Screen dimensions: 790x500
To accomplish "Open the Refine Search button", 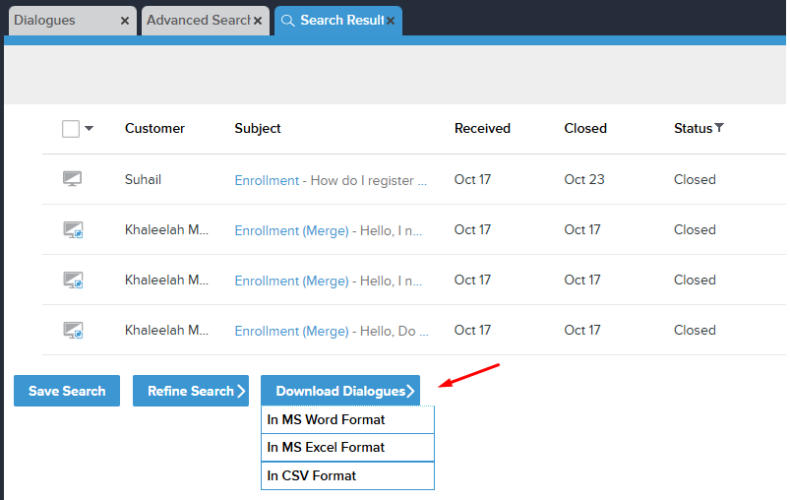I will (x=190, y=391).
